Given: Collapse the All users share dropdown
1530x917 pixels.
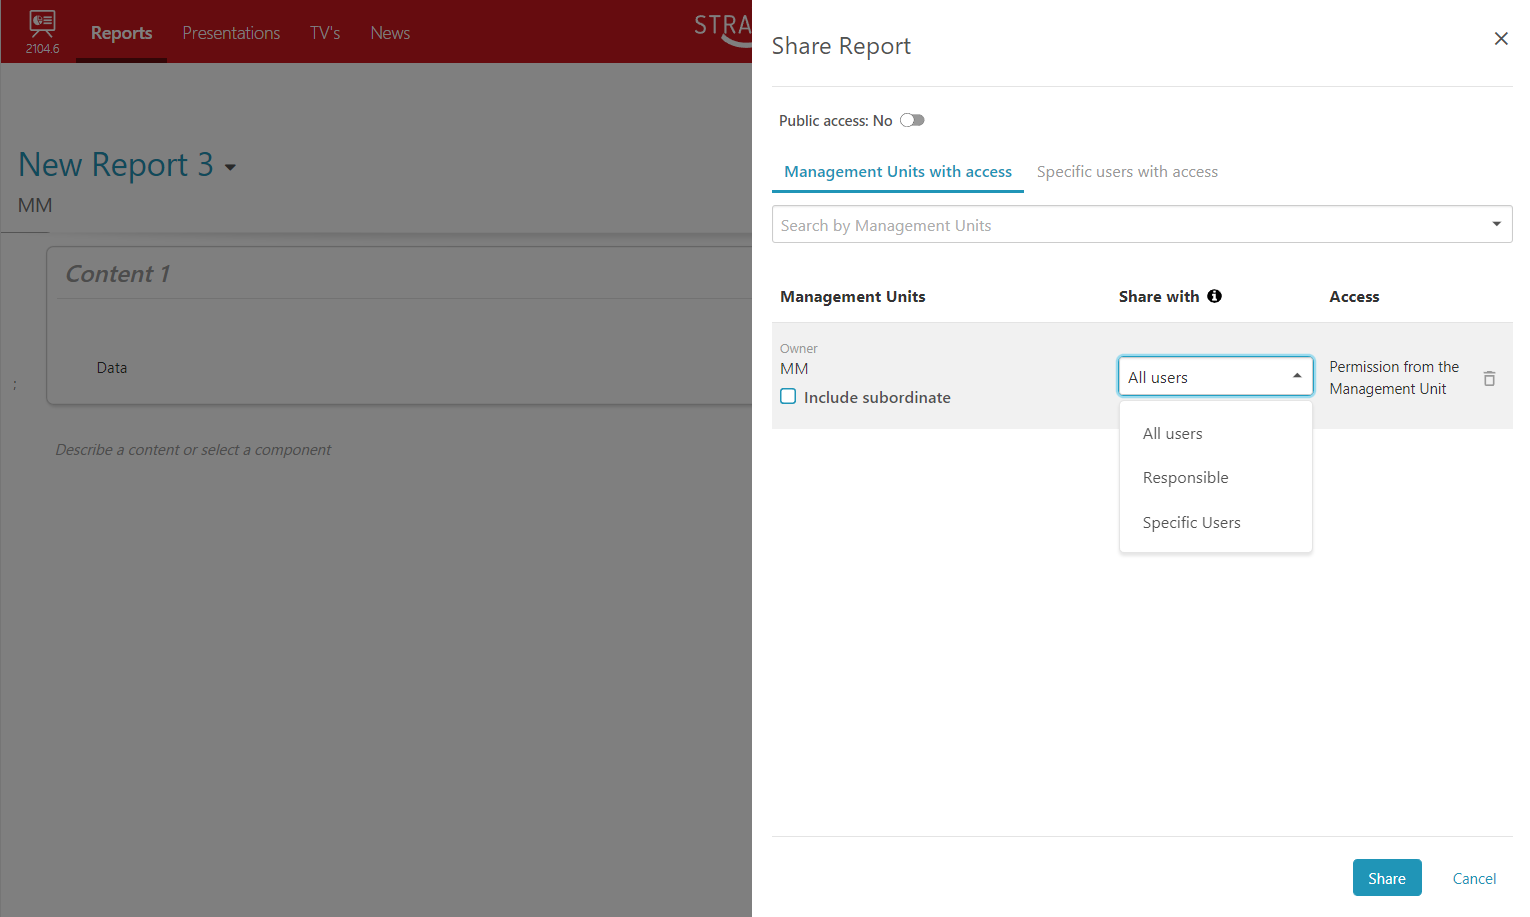Looking at the screenshot, I should click(1296, 376).
